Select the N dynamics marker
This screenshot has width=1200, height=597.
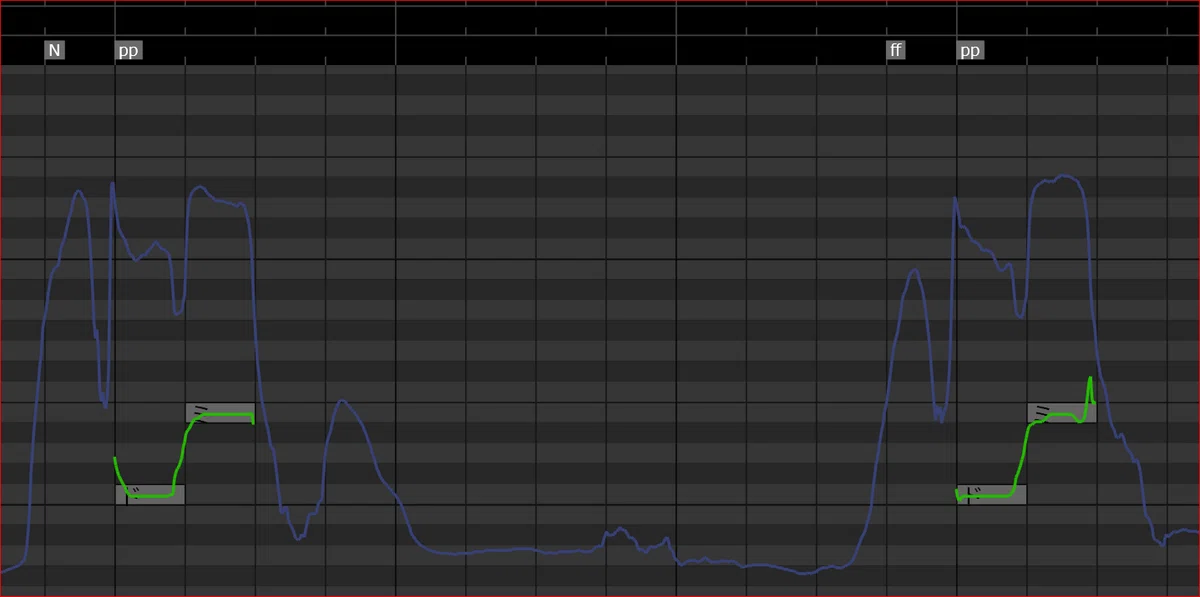coord(55,50)
